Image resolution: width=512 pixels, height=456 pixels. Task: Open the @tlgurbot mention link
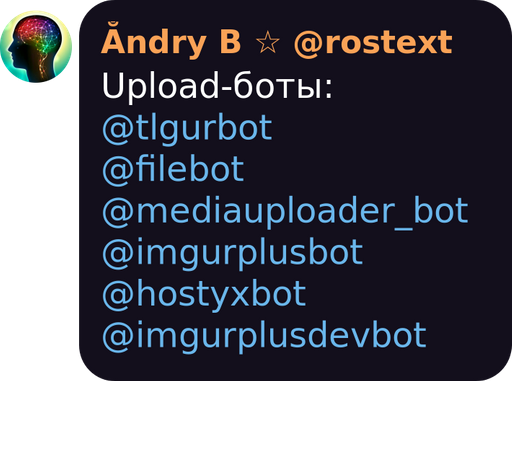tap(187, 128)
